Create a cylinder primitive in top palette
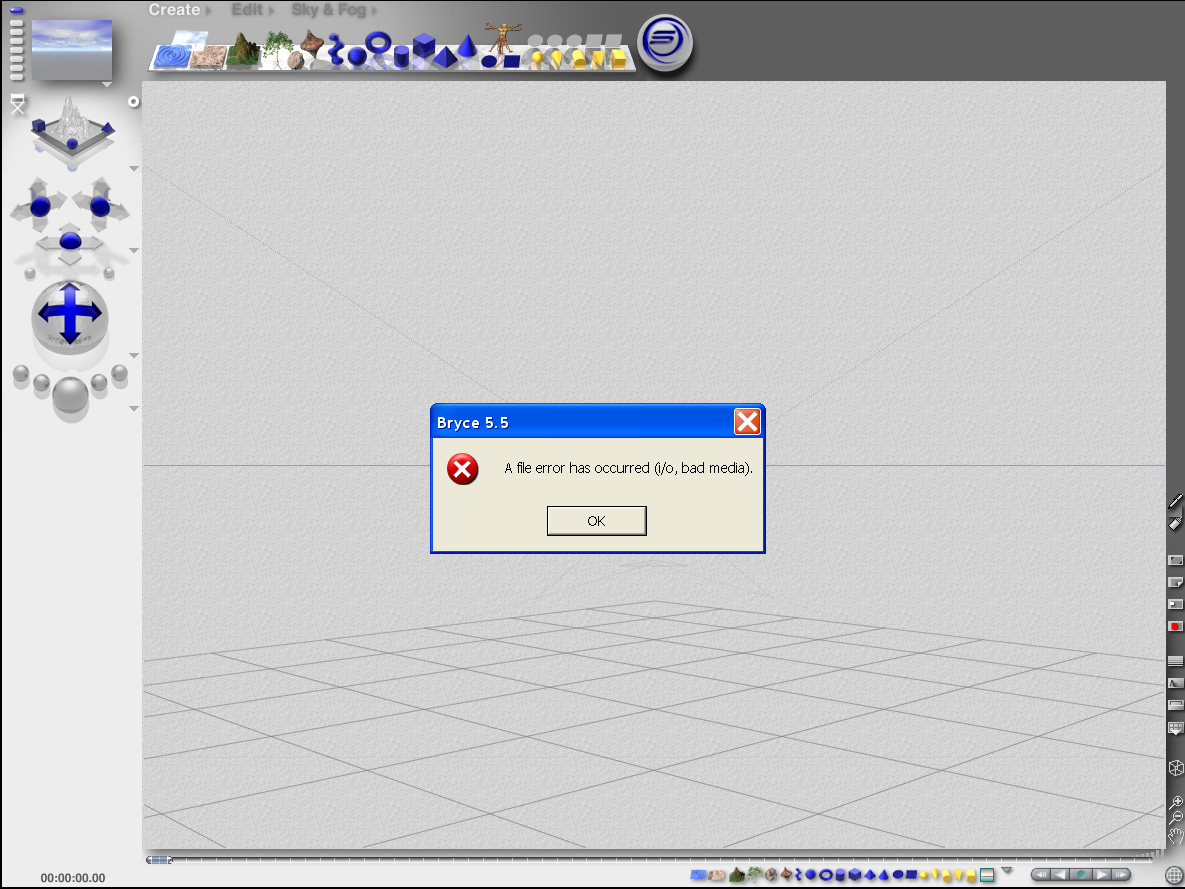 click(x=401, y=57)
